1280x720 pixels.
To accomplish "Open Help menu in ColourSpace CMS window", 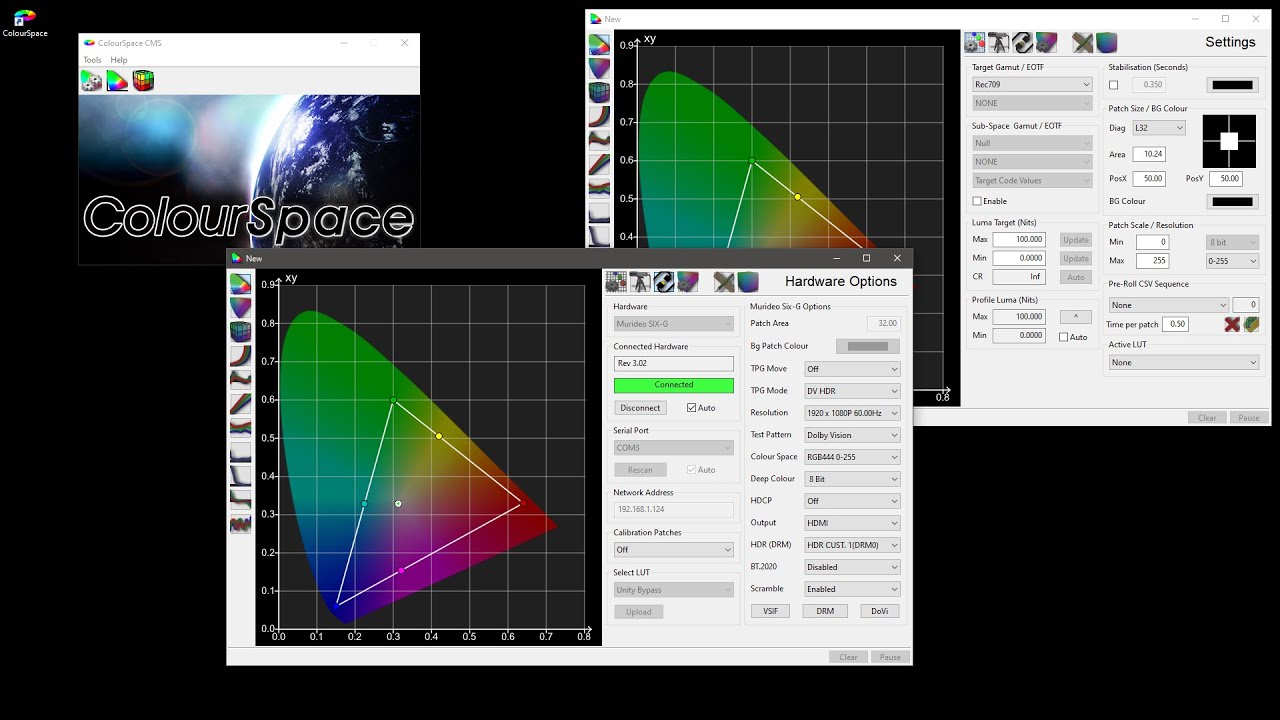I will tap(119, 60).
